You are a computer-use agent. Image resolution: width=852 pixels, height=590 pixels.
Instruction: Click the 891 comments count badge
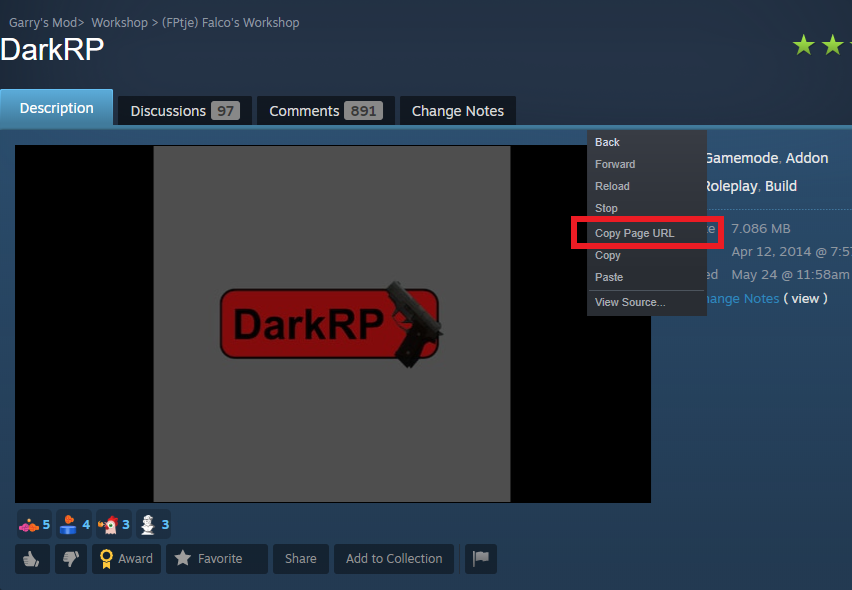tap(364, 111)
